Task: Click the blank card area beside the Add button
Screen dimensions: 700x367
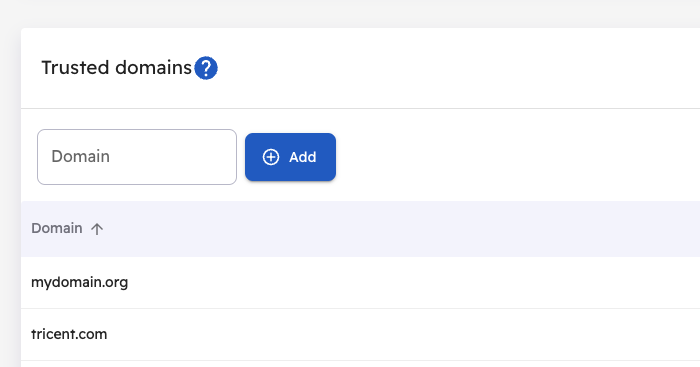Action: (x=513, y=156)
